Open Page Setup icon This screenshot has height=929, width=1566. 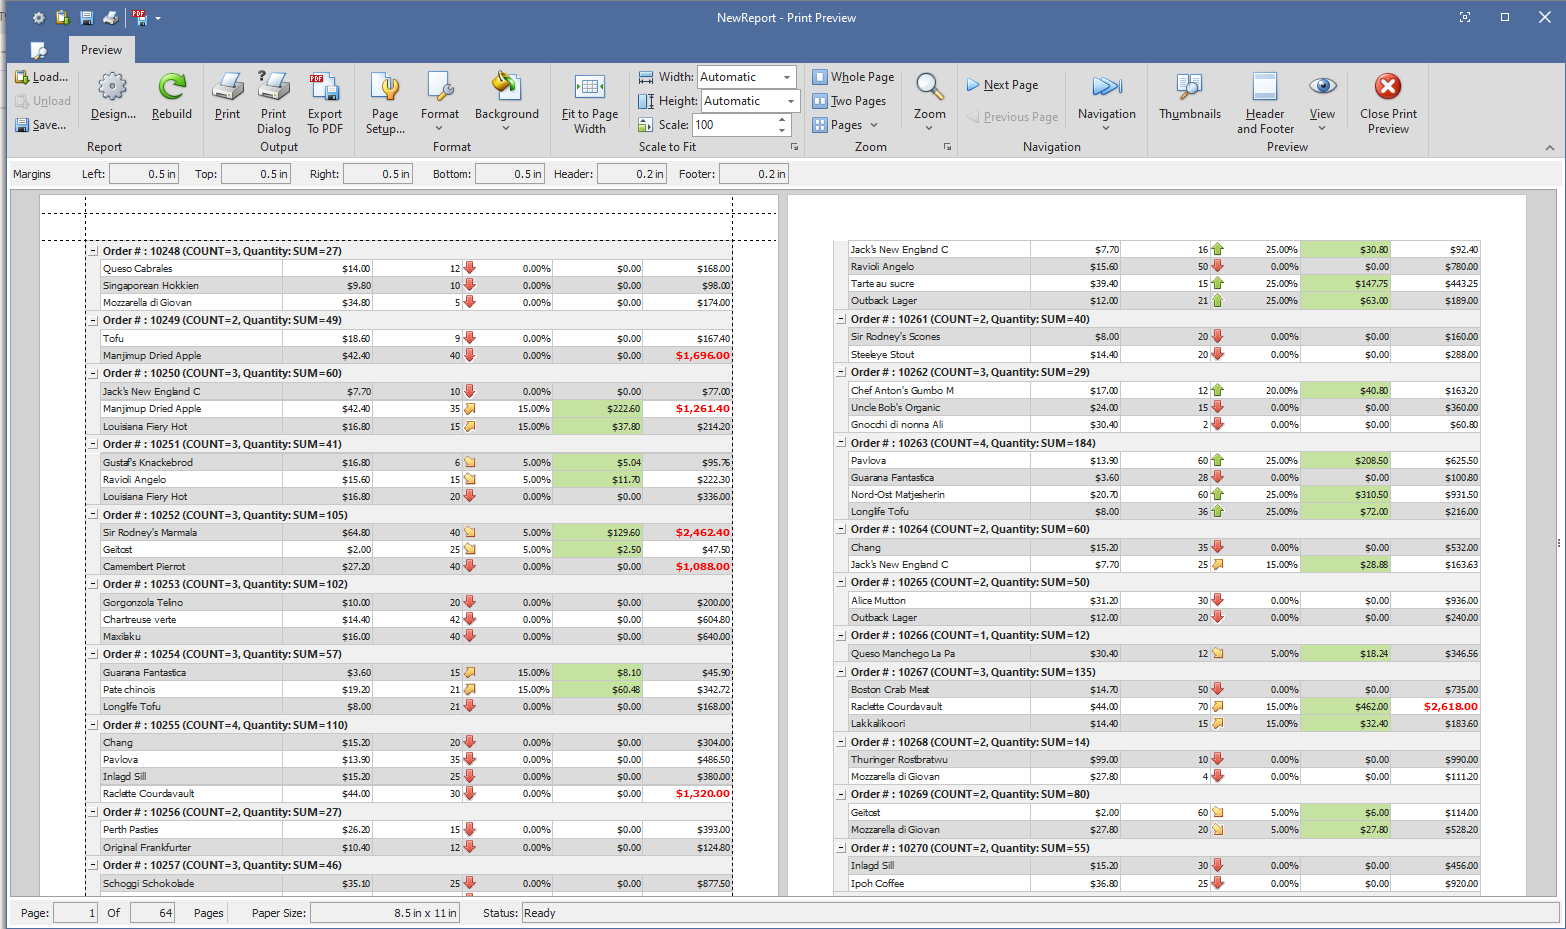[385, 87]
